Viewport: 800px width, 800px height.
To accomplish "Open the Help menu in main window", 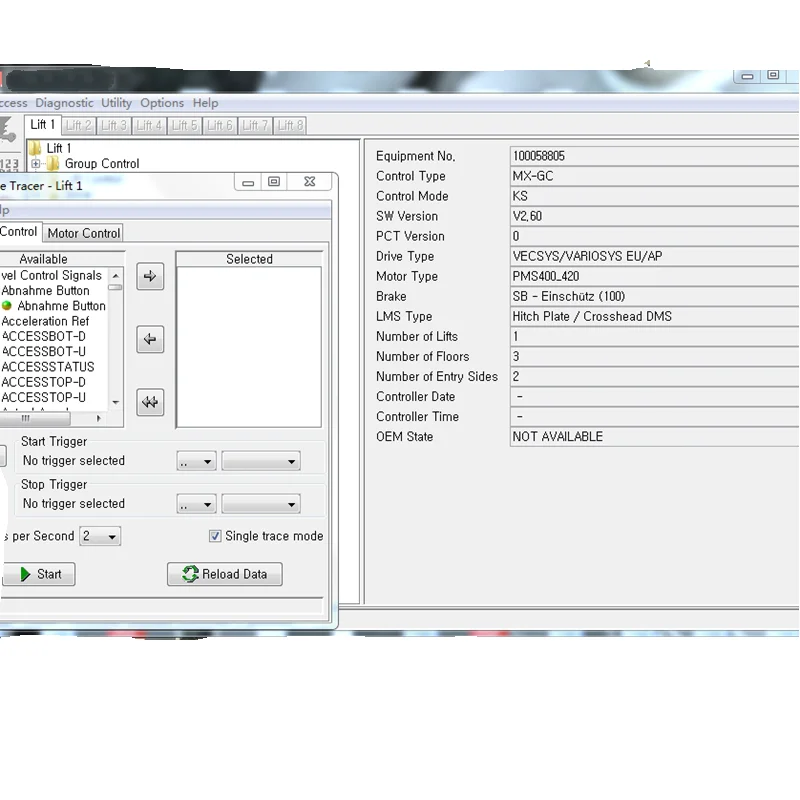I will tap(206, 103).
